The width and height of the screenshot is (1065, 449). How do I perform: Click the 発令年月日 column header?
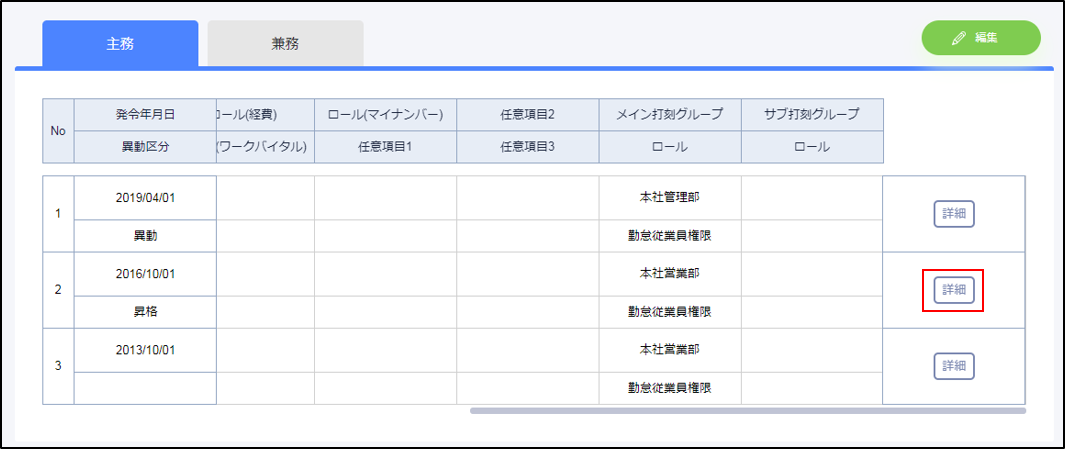145,115
